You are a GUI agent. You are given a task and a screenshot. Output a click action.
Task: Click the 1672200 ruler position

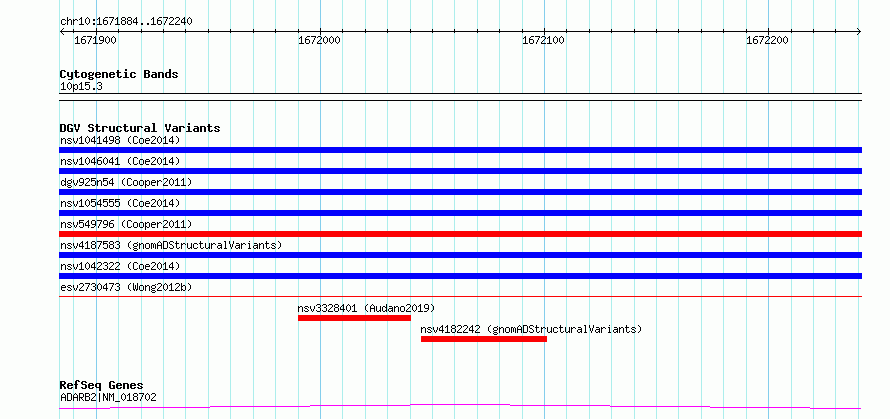[767, 40]
